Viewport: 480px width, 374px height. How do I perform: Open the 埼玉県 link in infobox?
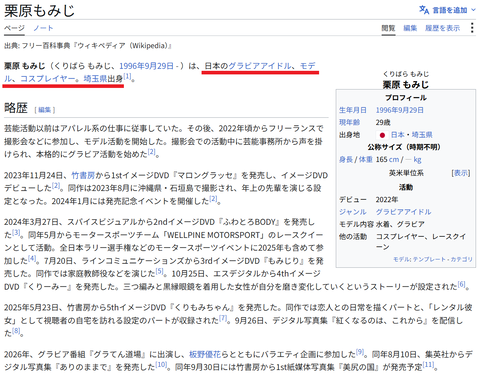click(x=422, y=135)
